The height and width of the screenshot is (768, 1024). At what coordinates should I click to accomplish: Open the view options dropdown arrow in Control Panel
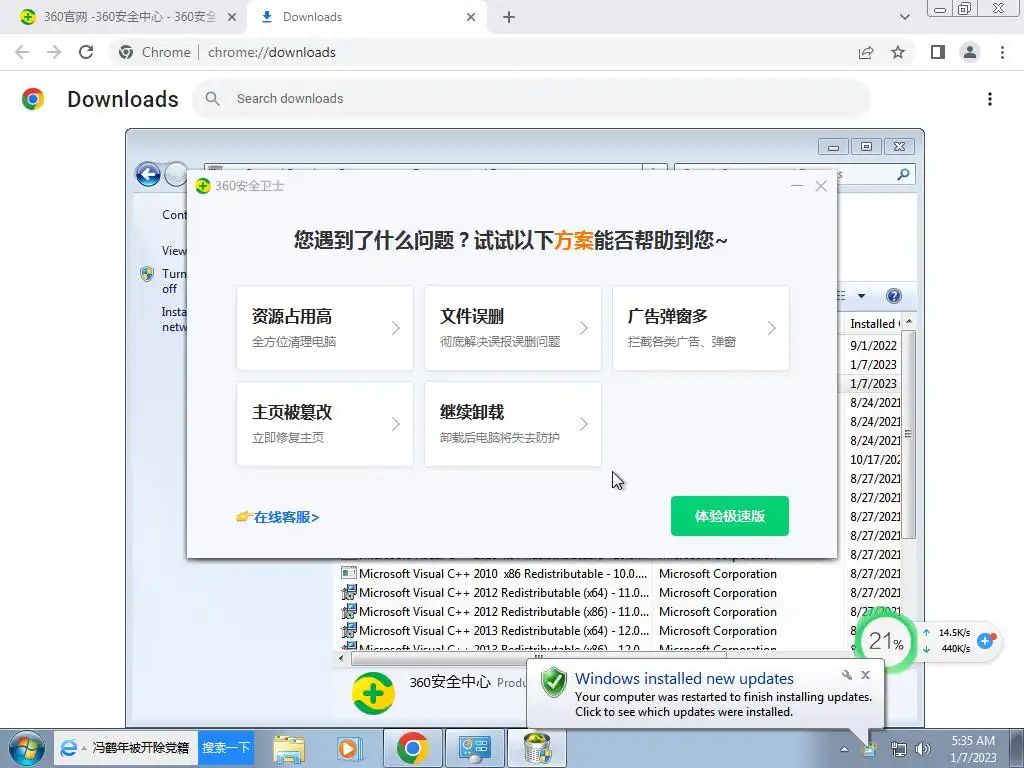(x=861, y=296)
